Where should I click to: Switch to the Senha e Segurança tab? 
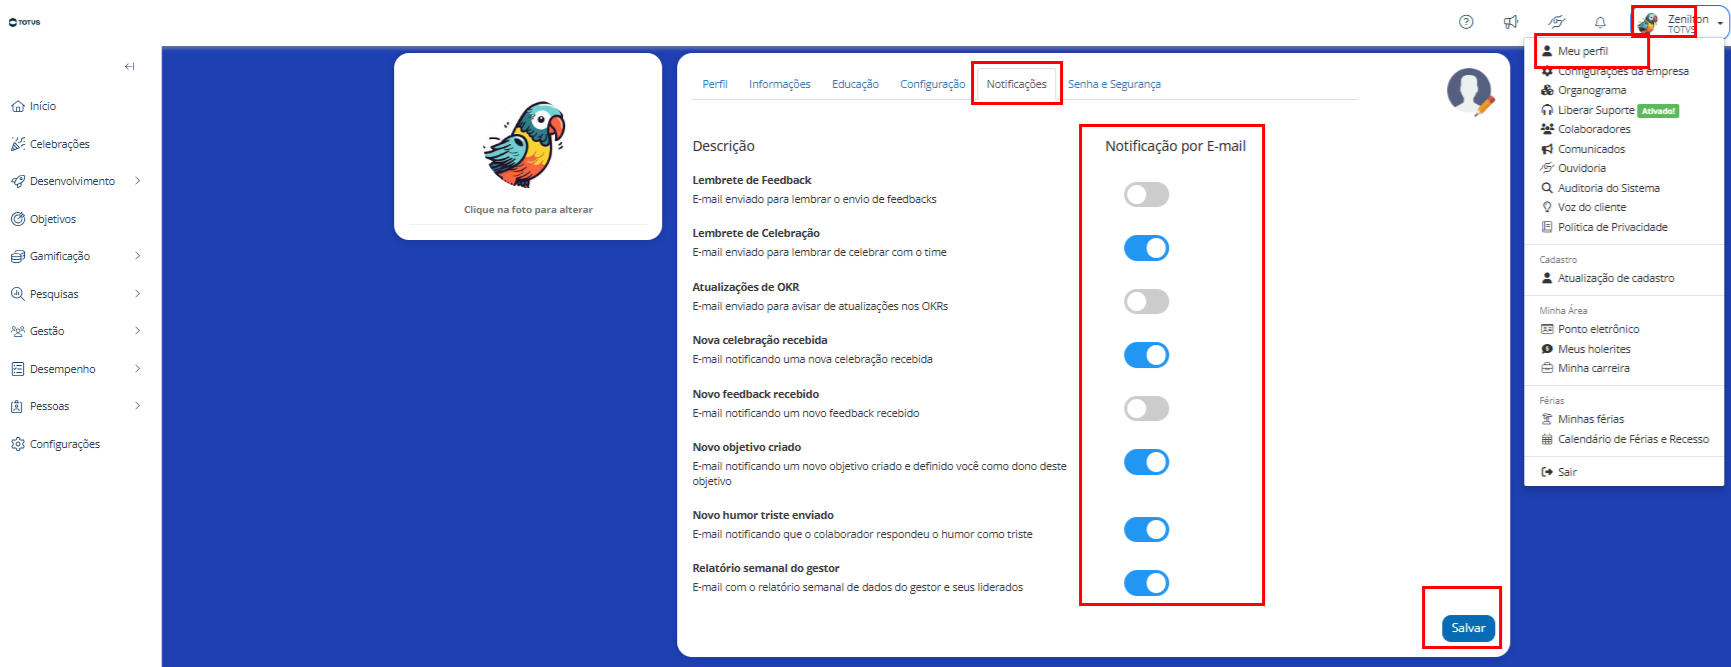coord(1114,84)
